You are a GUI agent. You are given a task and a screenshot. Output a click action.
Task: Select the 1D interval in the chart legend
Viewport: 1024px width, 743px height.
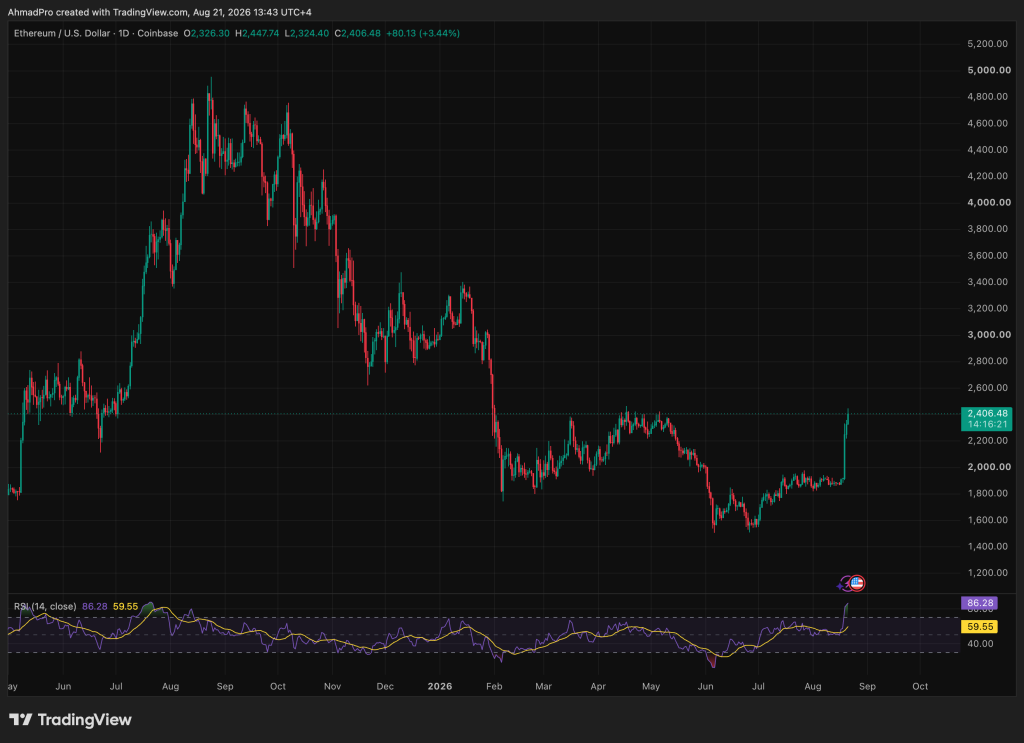(123, 33)
